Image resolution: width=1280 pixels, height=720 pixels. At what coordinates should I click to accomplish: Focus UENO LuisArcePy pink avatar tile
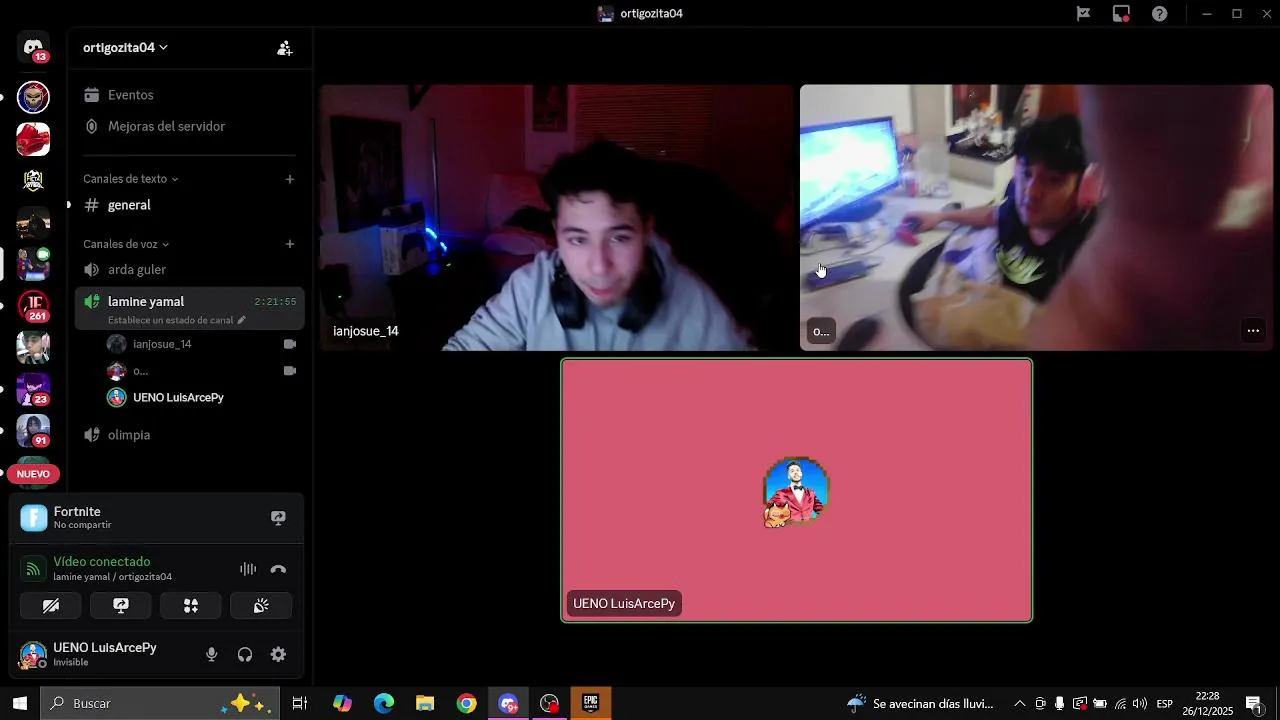(796, 491)
